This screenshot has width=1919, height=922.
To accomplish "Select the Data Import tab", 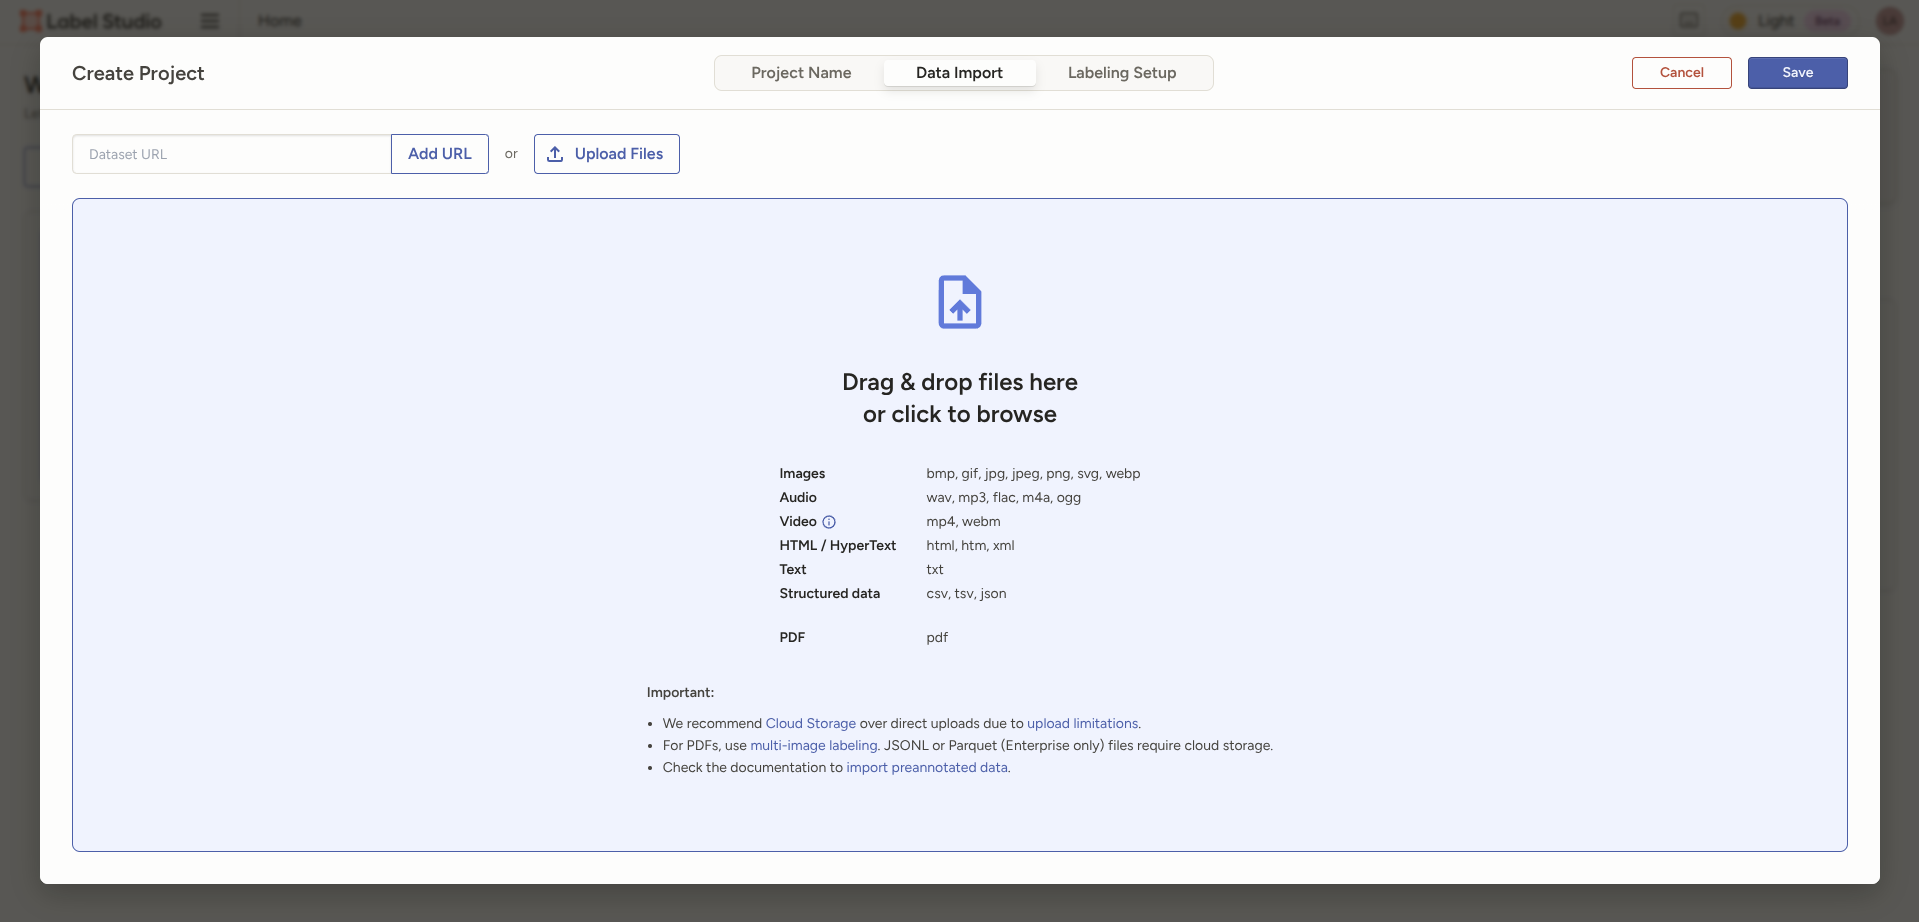I will pyautogui.click(x=959, y=73).
